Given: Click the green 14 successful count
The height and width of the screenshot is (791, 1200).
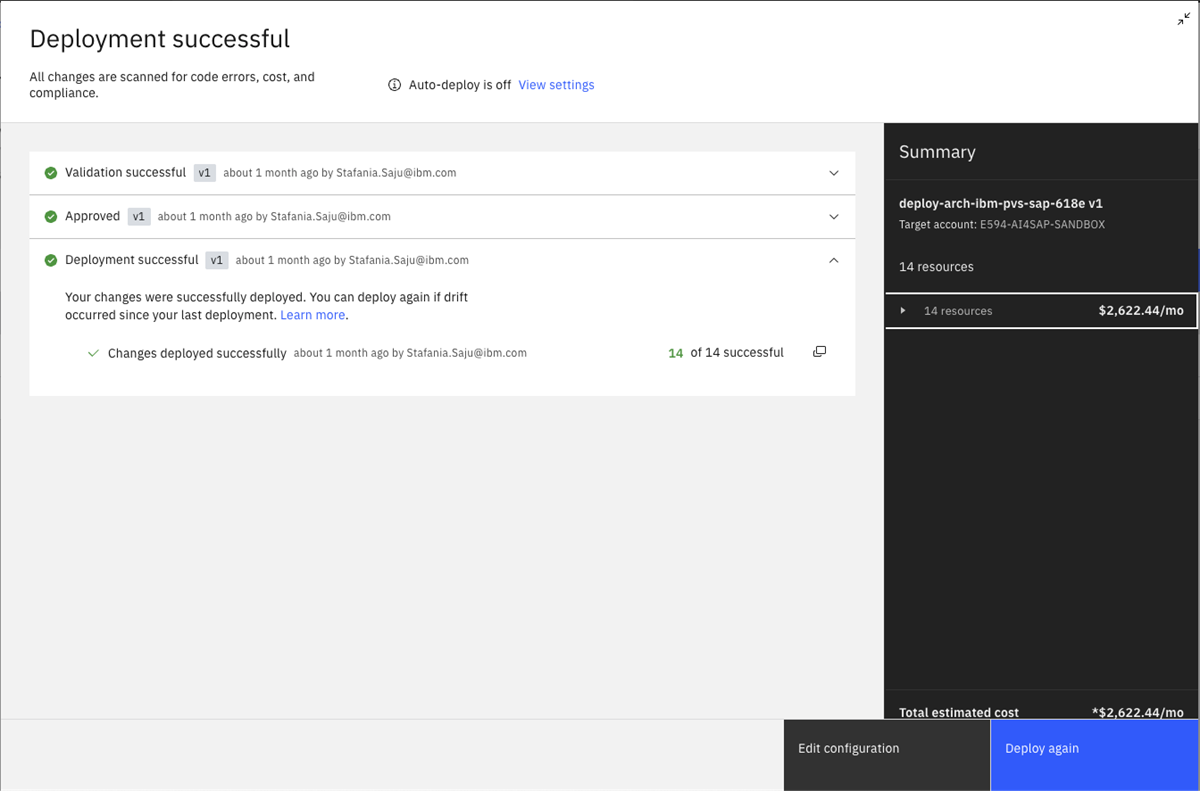Looking at the screenshot, I should coord(676,353).
